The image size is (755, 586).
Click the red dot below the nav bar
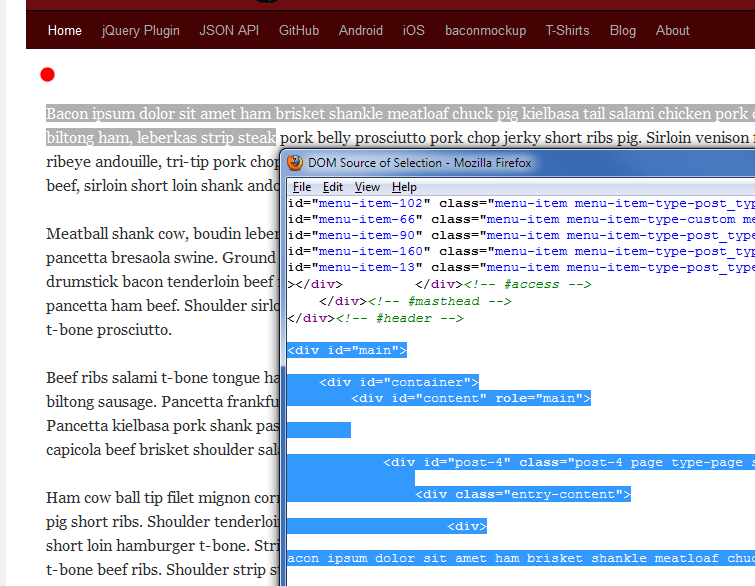coord(48,75)
